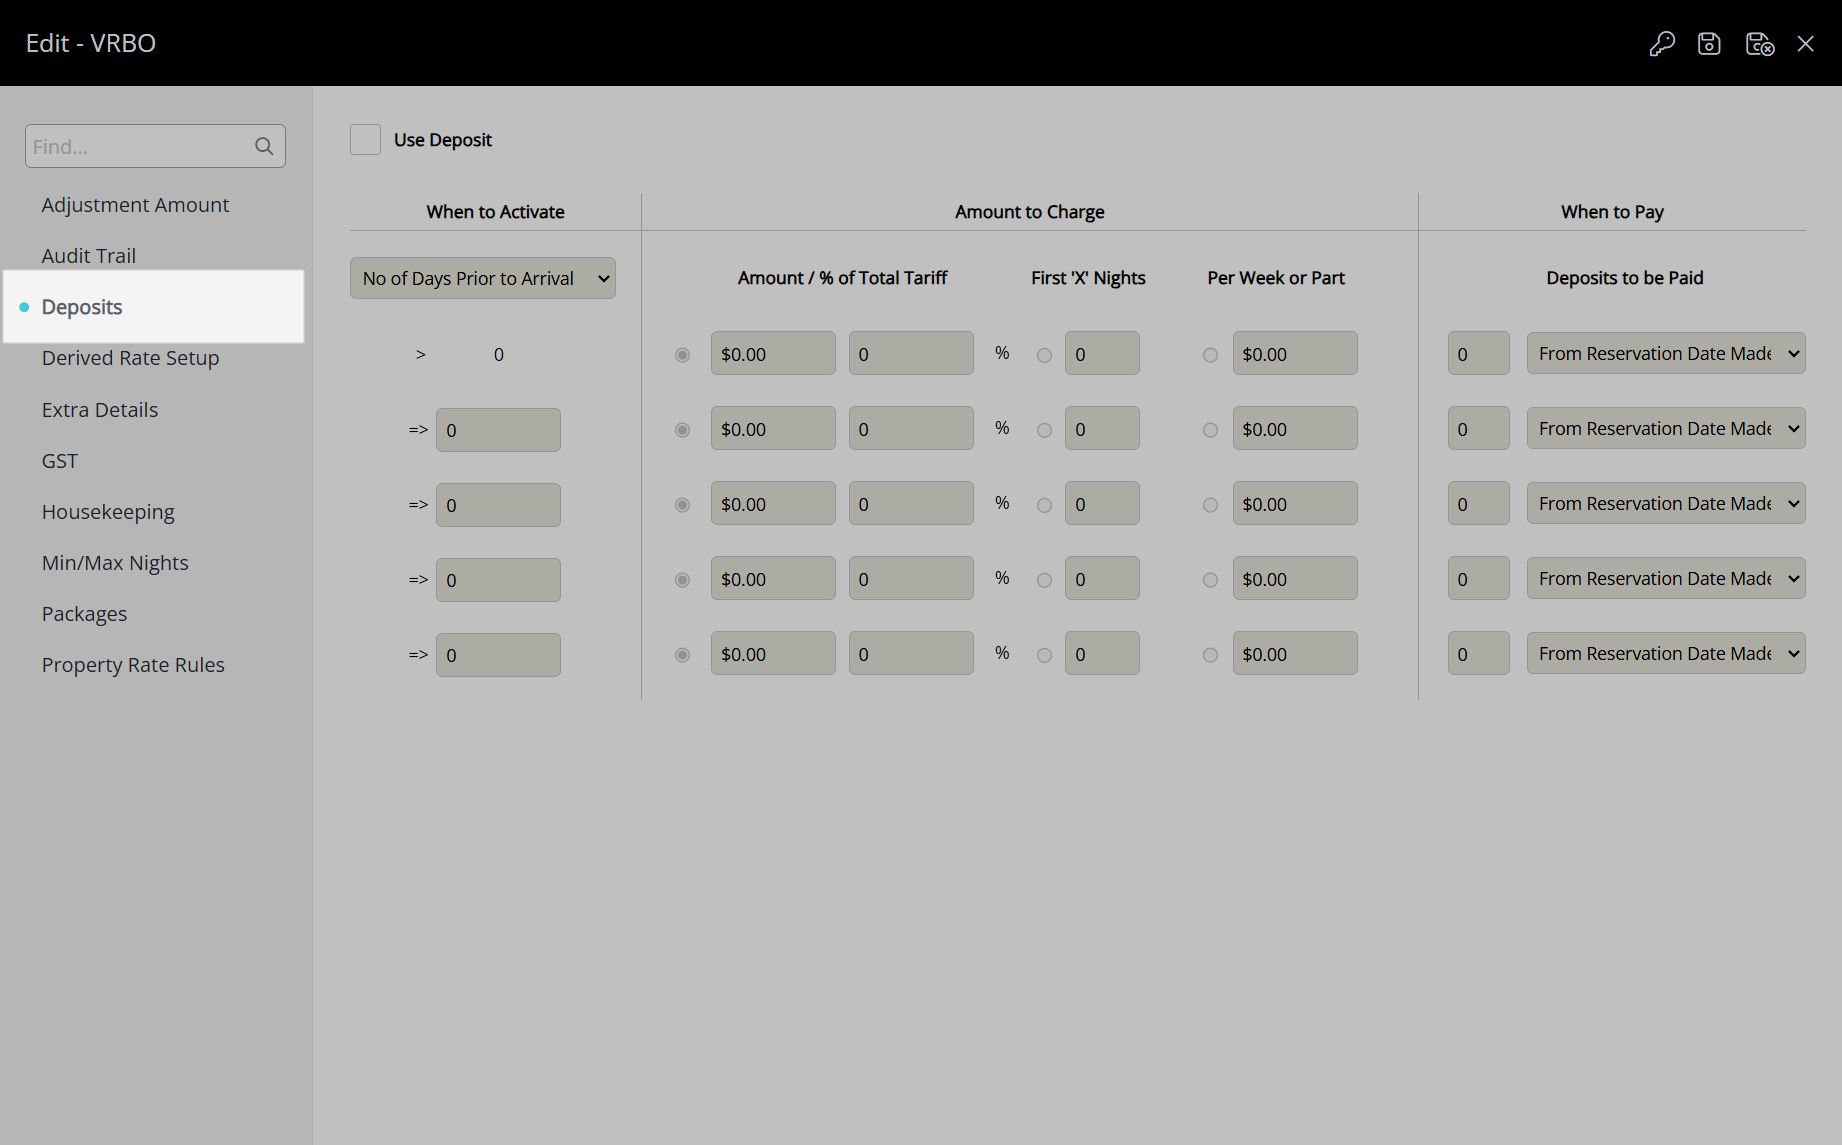The height and width of the screenshot is (1145, 1842).
Task: Click first row $0.00 tariff amount field
Action: tap(773, 353)
